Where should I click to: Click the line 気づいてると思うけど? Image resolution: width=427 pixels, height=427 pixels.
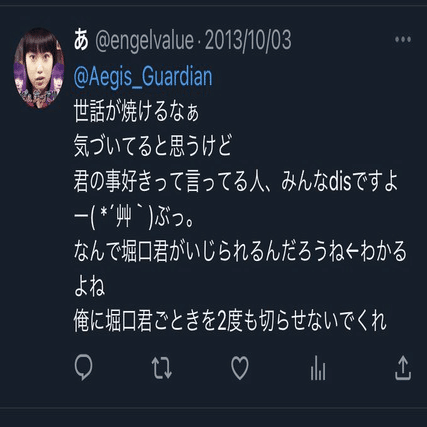coord(153,147)
